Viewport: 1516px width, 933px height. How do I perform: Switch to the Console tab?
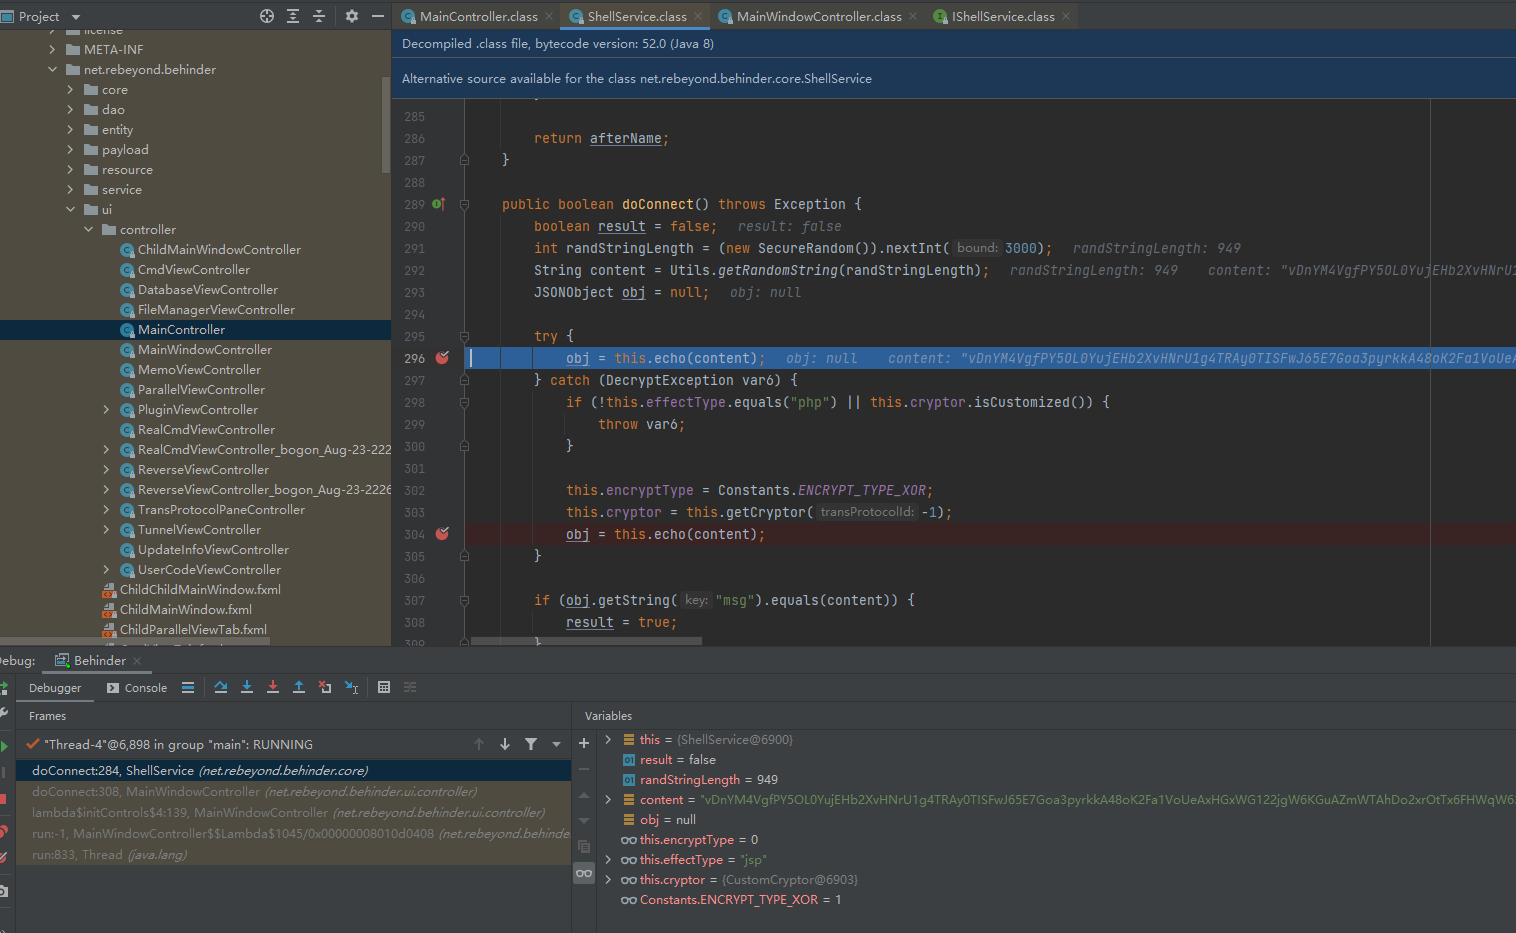137,688
